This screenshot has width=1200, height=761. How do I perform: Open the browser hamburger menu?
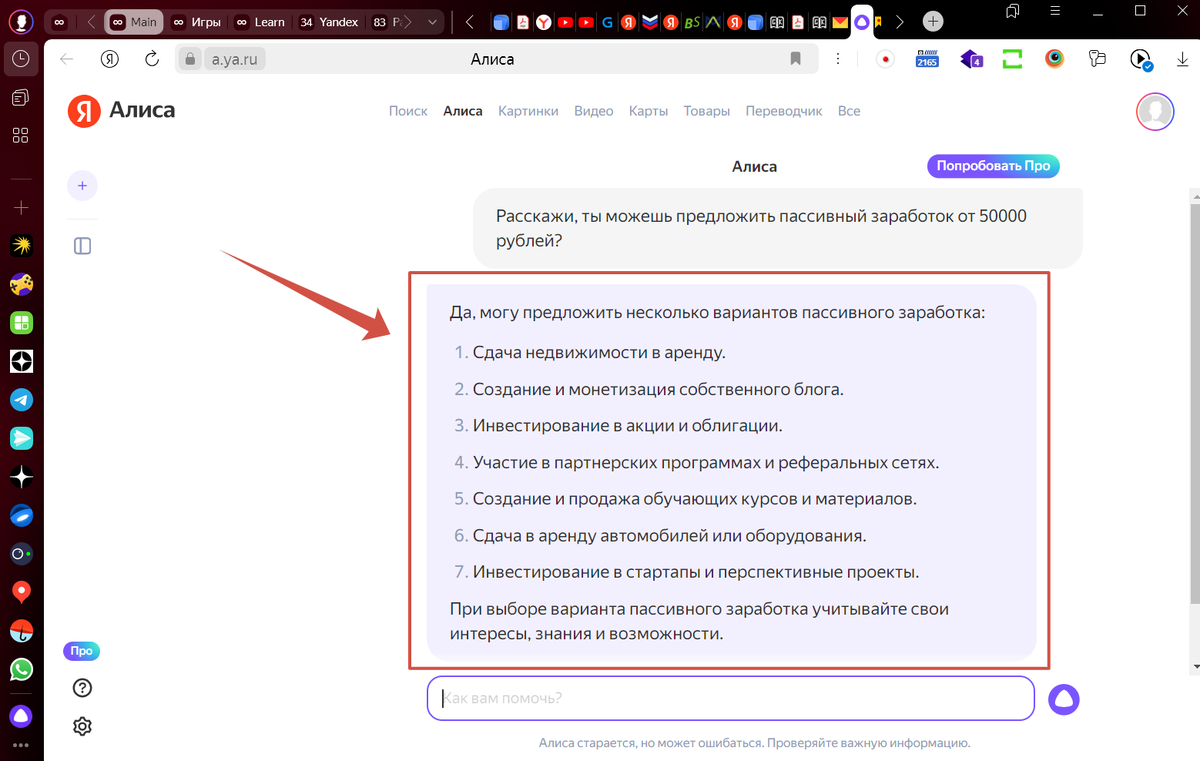tap(1054, 11)
